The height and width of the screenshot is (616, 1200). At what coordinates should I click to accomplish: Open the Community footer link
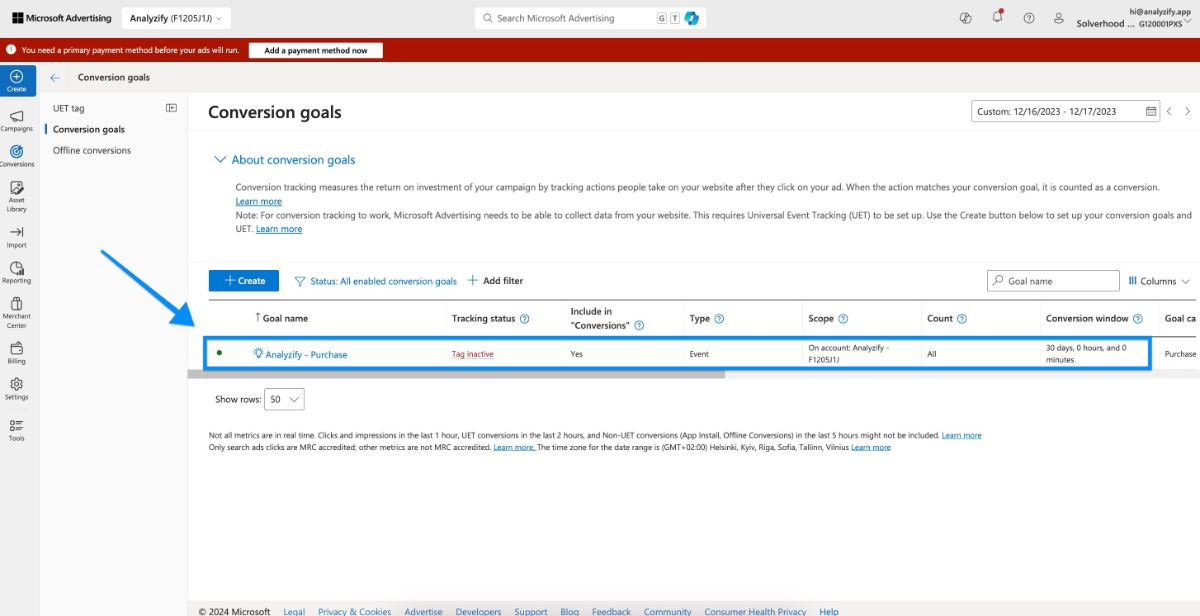[x=668, y=611]
